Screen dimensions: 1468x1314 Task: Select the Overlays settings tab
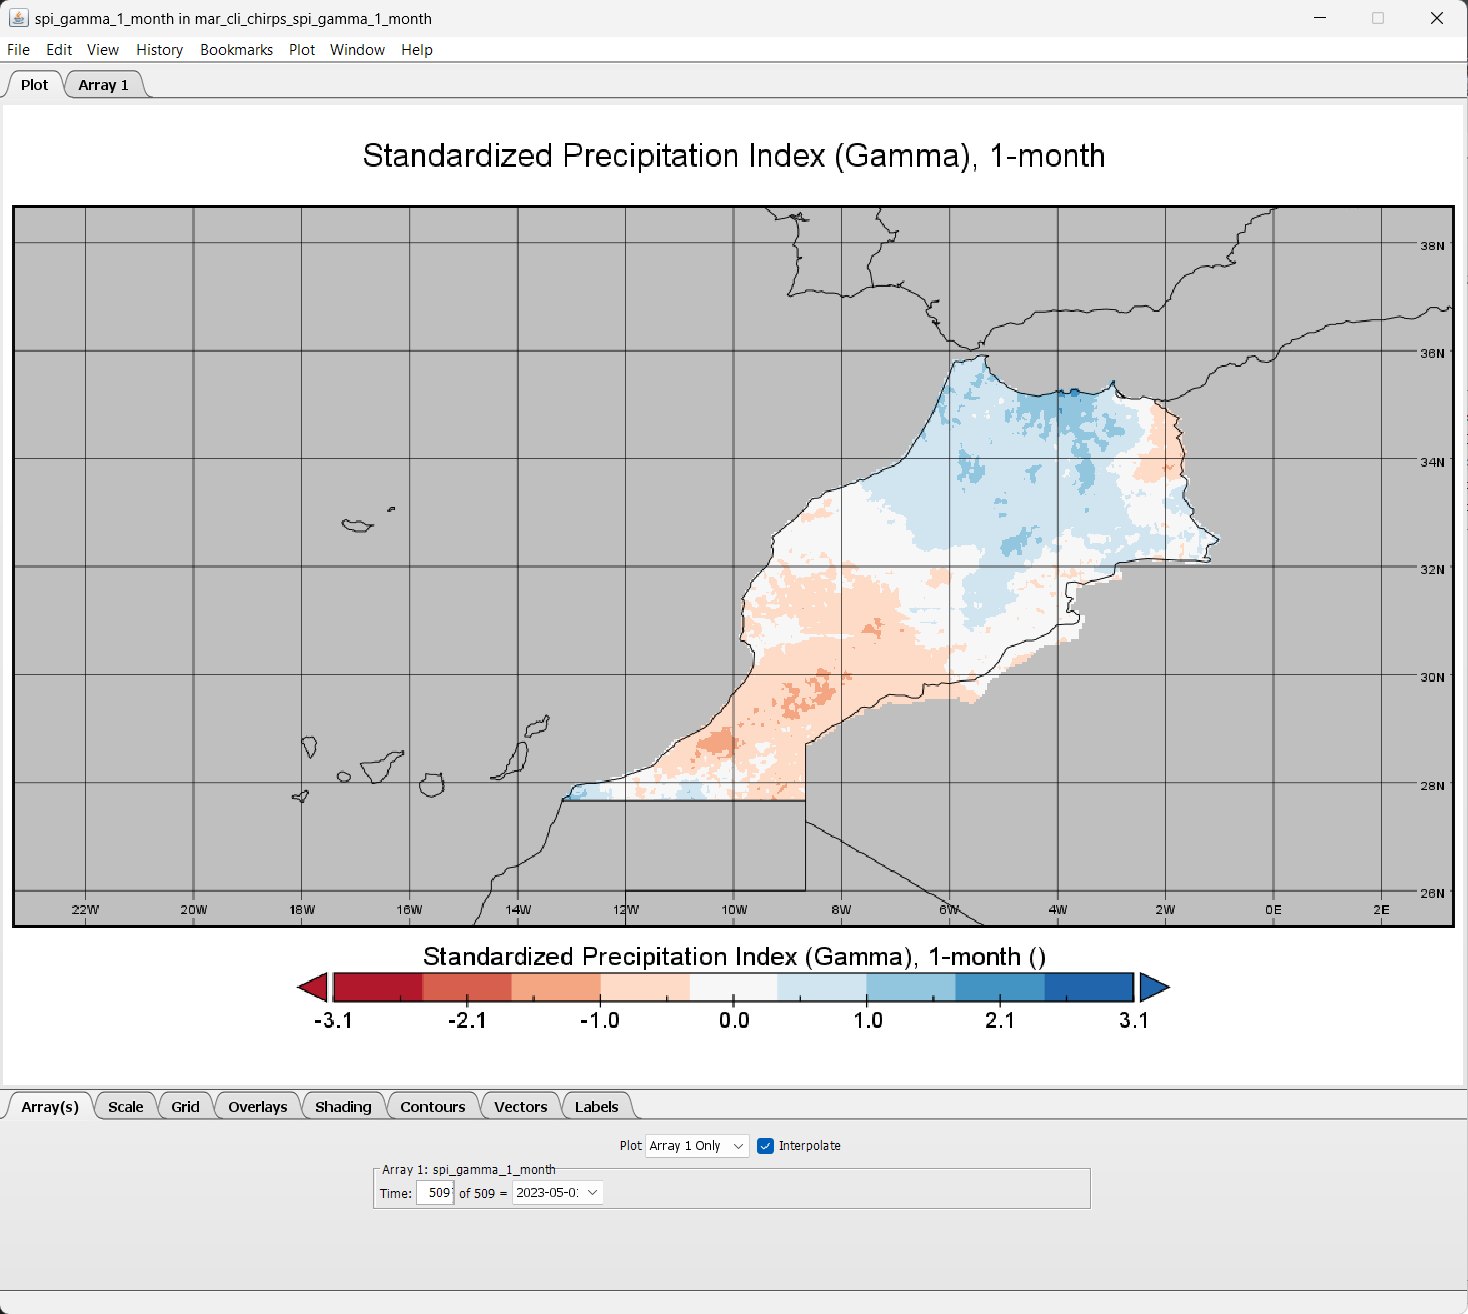(258, 1107)
